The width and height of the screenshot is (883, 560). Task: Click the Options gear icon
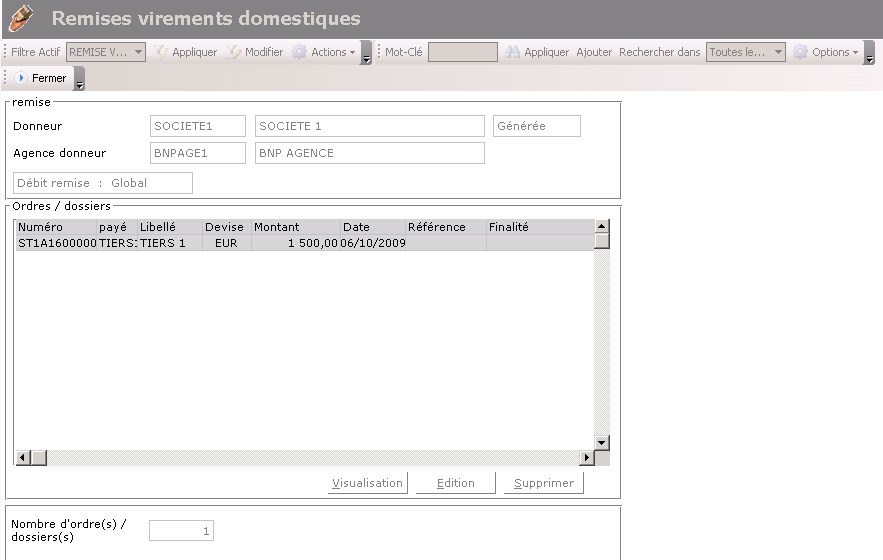pos(800,52)
